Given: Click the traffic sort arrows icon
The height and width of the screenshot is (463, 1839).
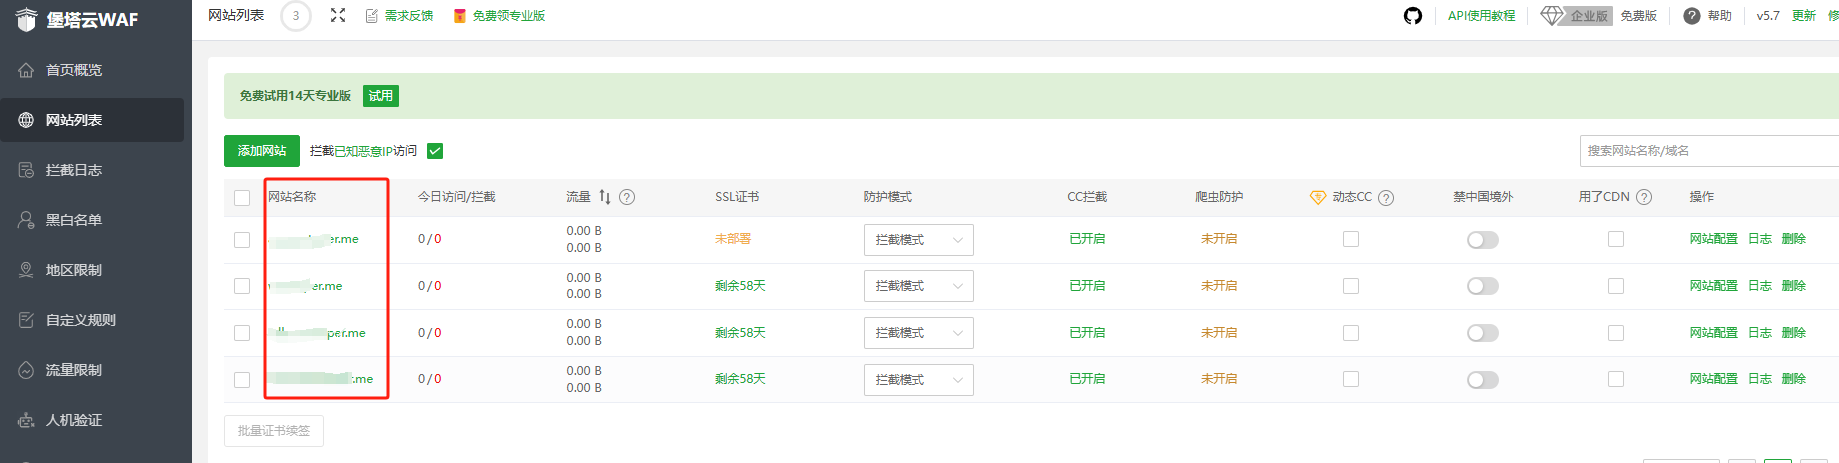Looking at the screenshot, I should click(x=604, y=197).
